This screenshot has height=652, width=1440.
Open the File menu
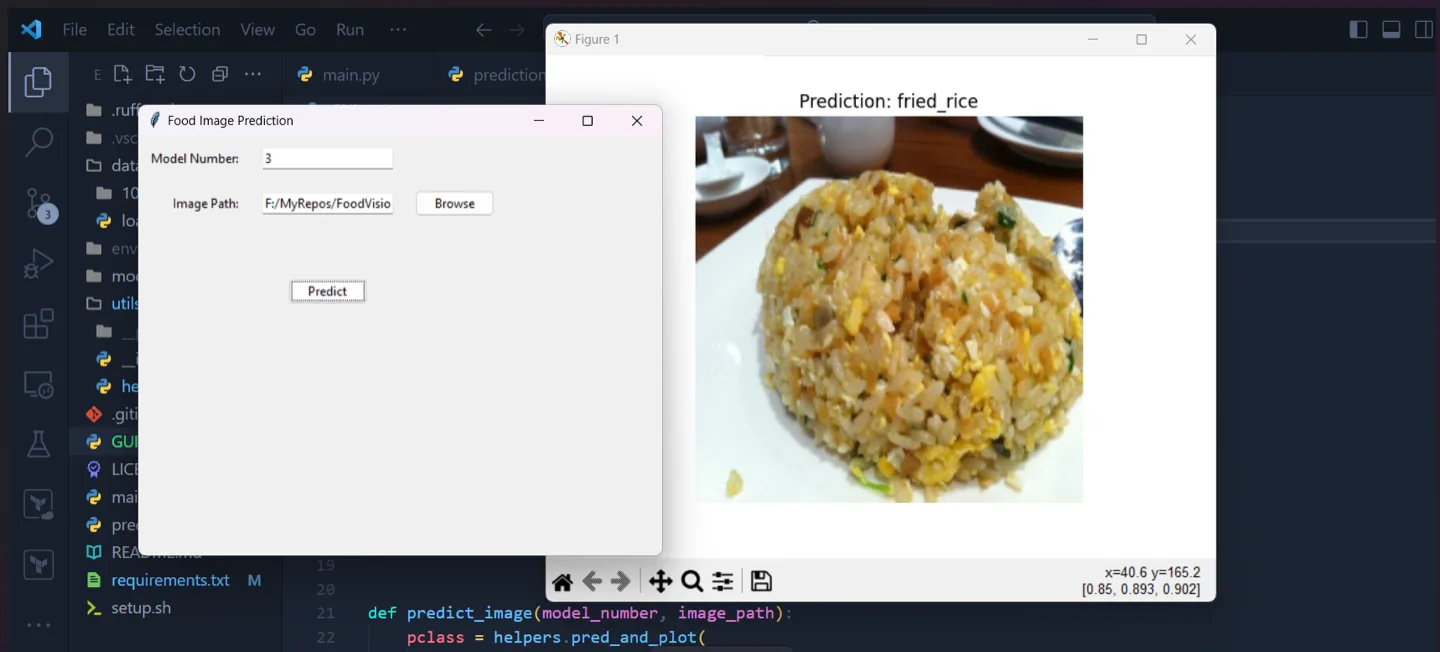click(75, 30)
